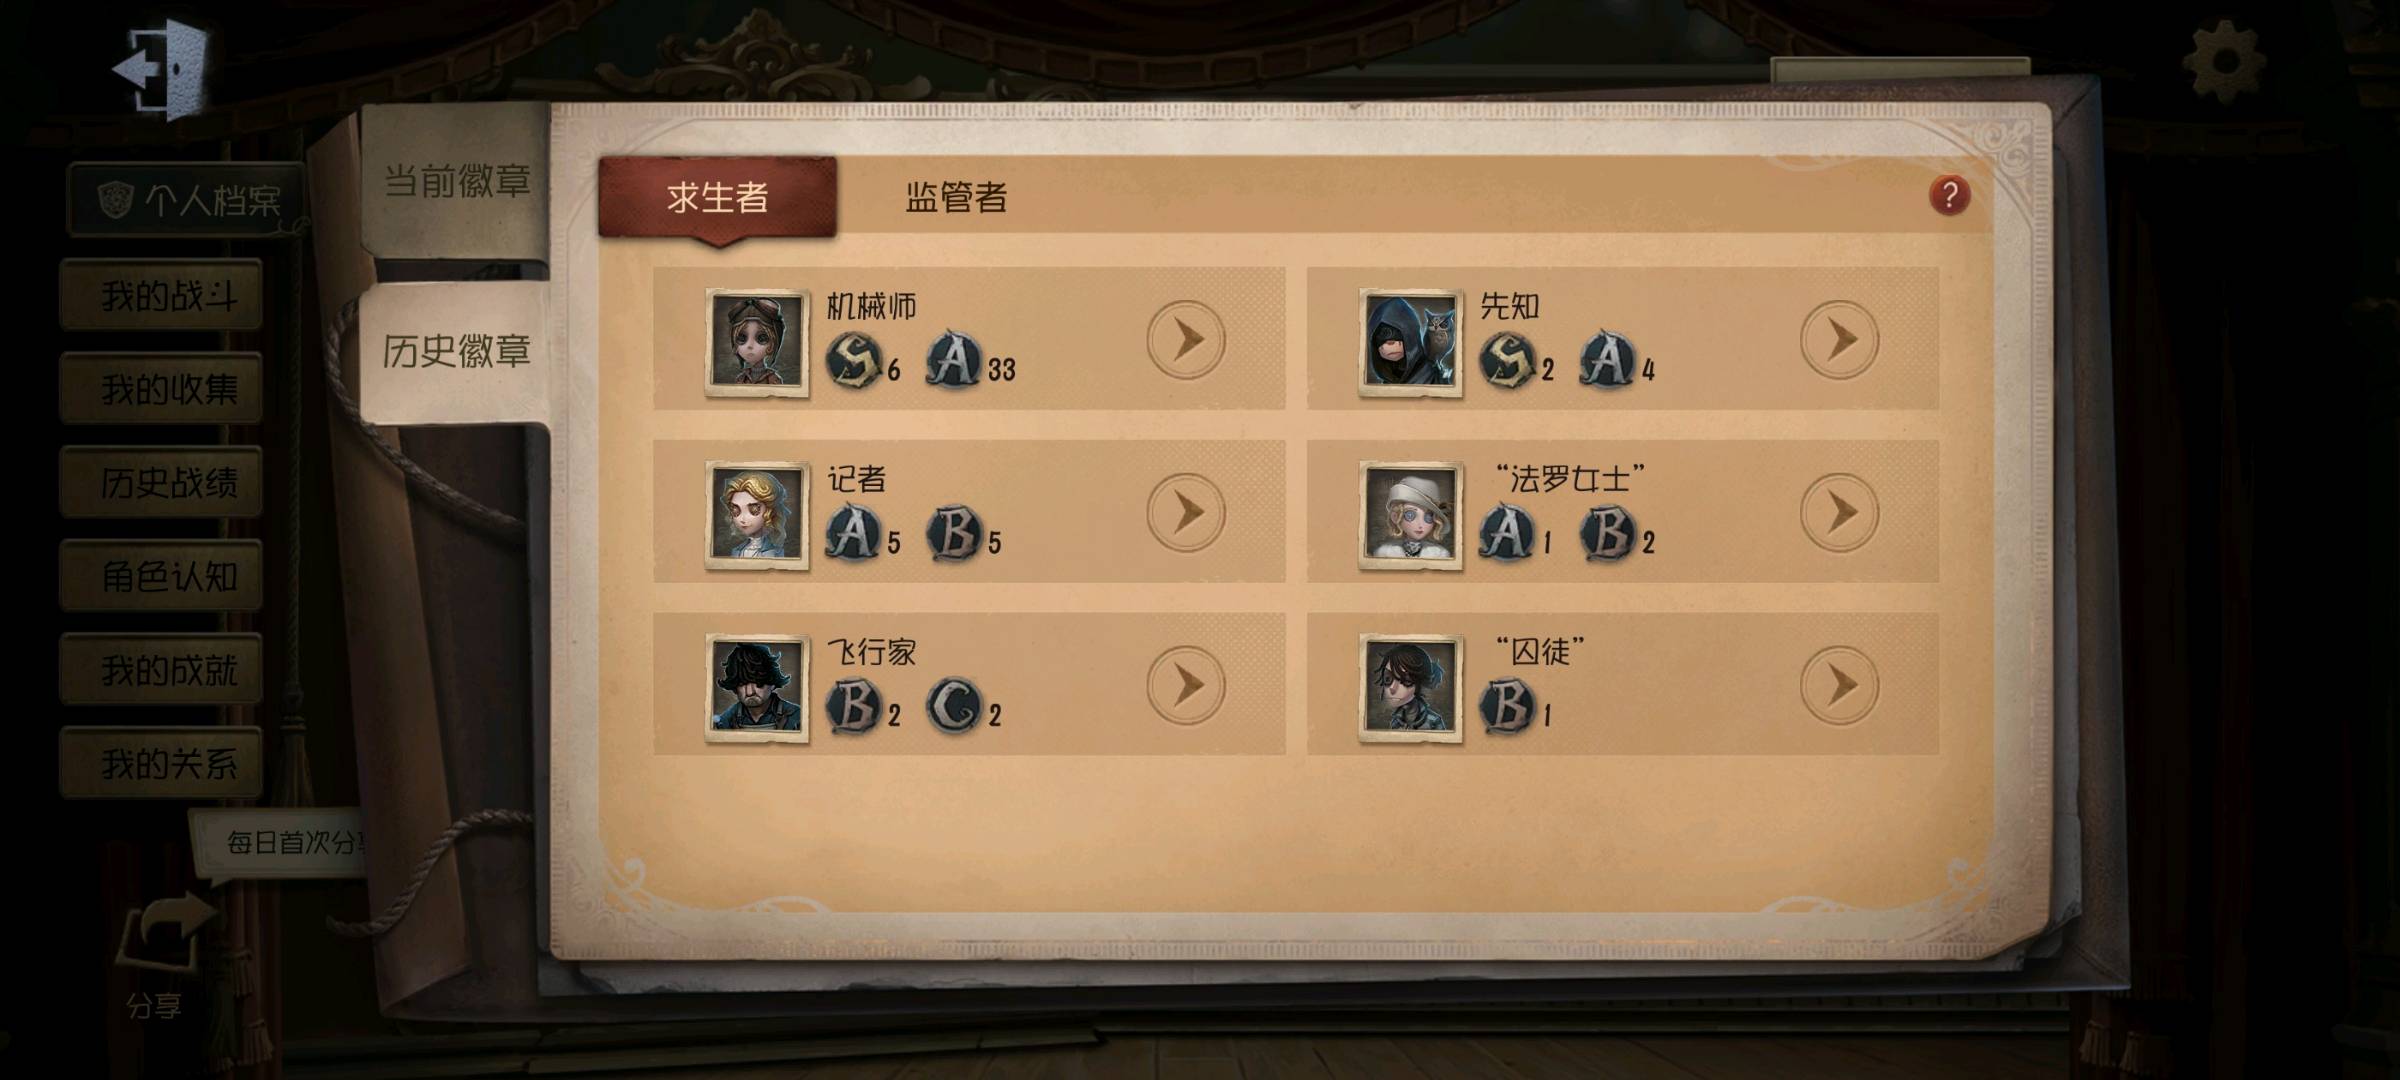Click the 囚徒 B badge icon
The height and width of the screenshot is (1080, 2400).
[1508, 706]
